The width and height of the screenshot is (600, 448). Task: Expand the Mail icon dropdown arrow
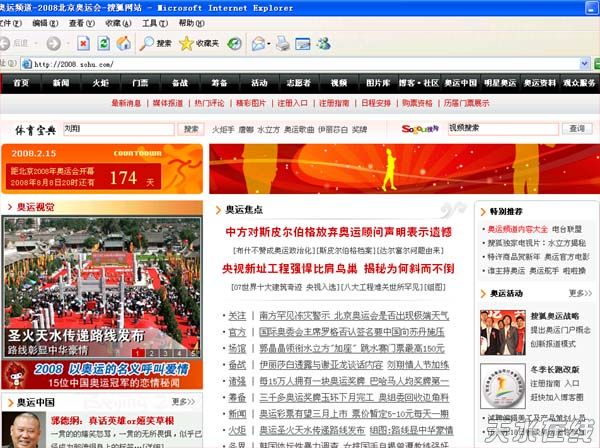(x=270, y=43)
